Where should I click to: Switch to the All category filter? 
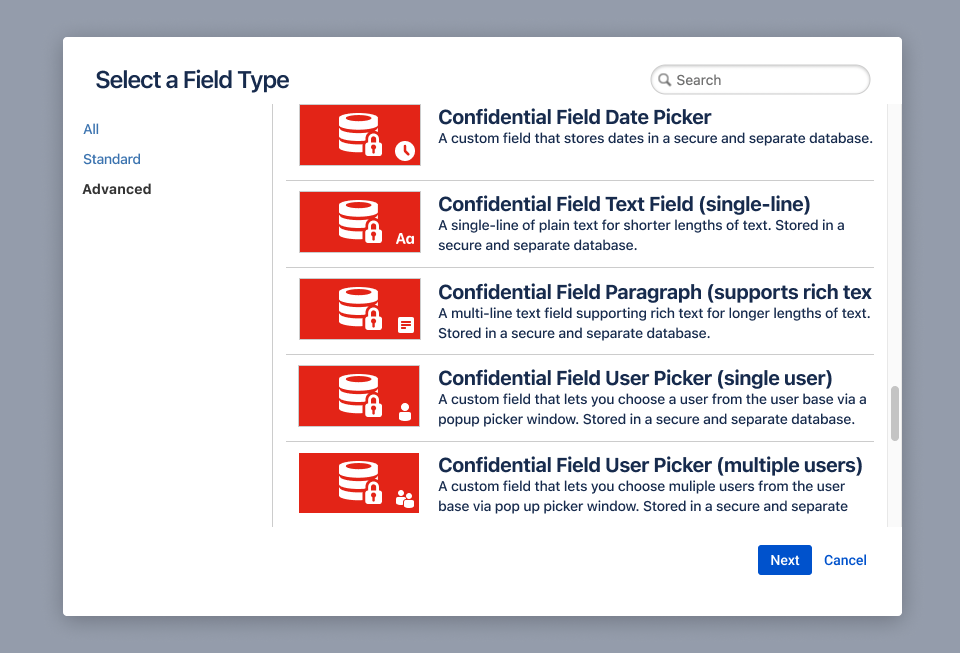(91, 129)
